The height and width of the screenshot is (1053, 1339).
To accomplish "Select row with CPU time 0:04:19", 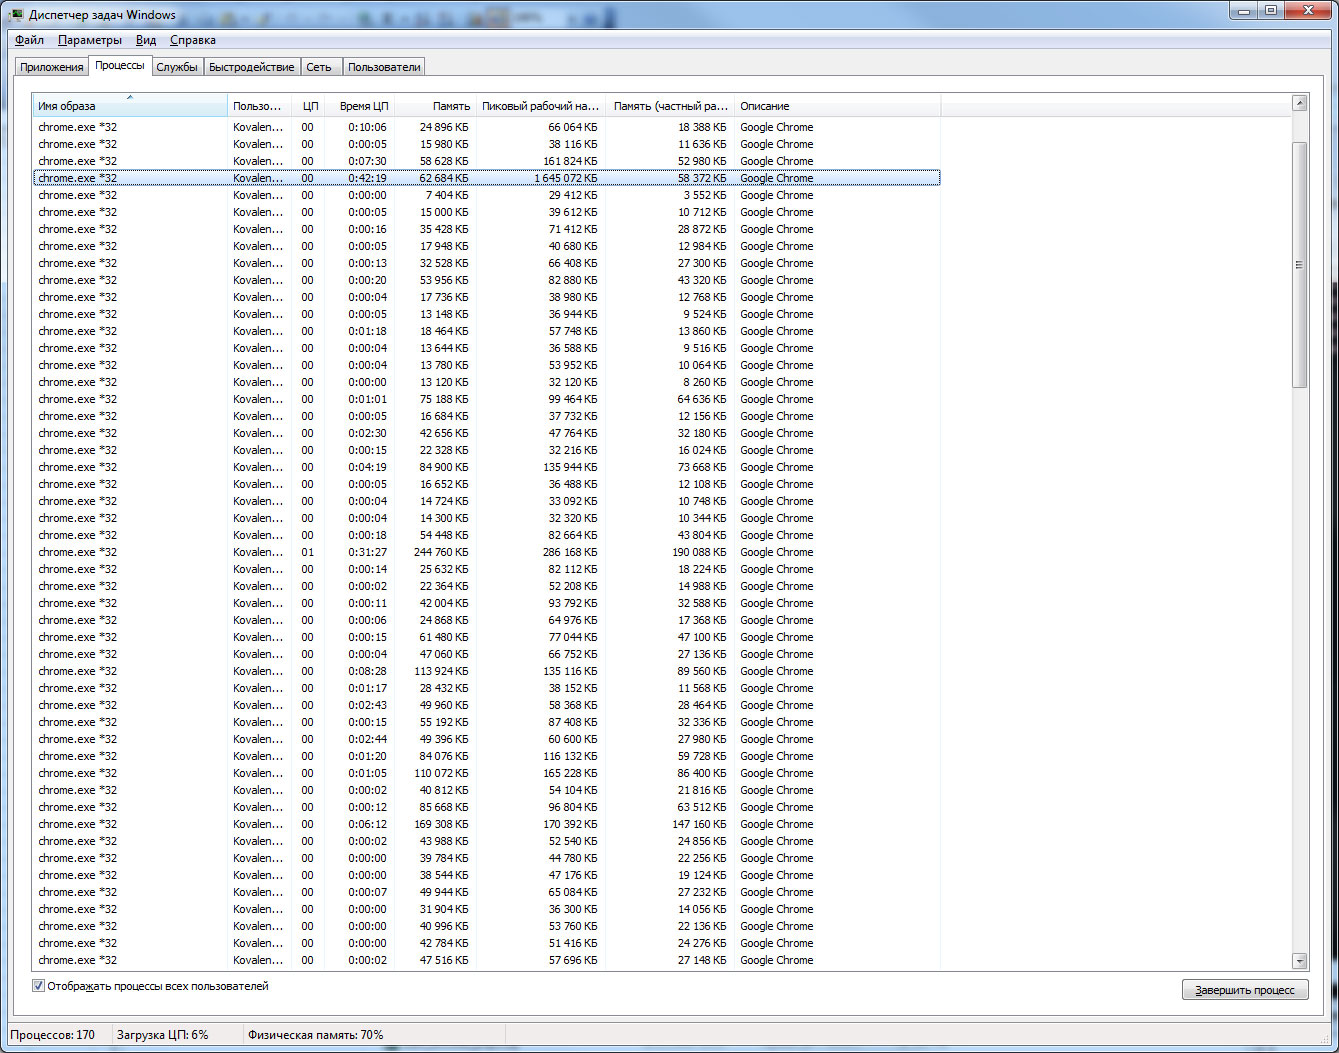I will [x=486, y=467].
